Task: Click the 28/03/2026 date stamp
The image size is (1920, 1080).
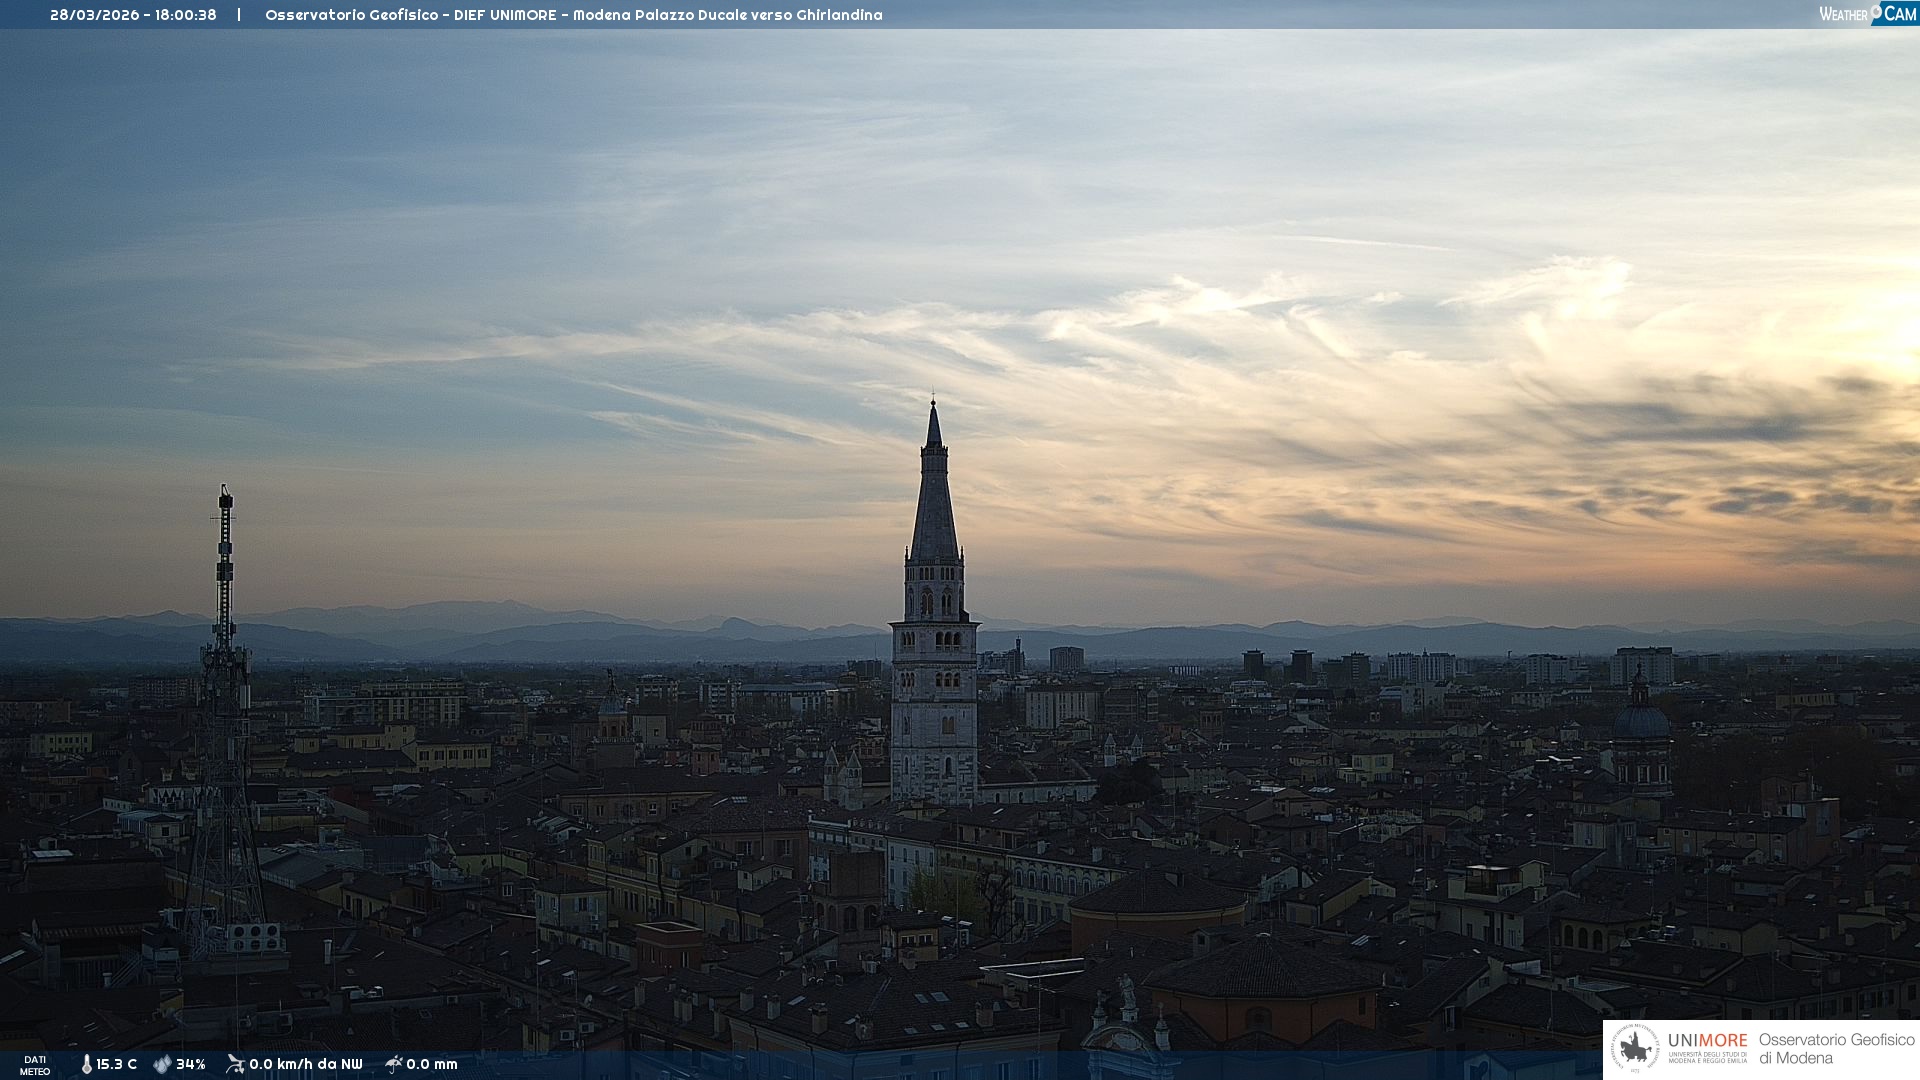Action: tap(95, 15)
